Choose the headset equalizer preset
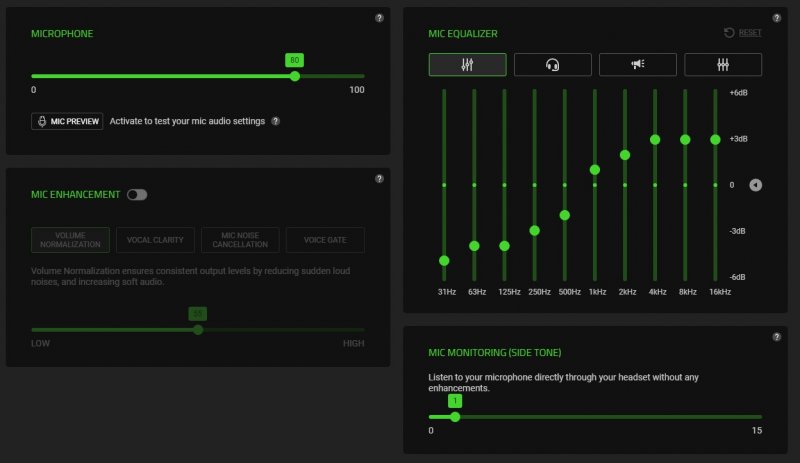The height and width of the screenshot is (463, 800). click(552, 65)
